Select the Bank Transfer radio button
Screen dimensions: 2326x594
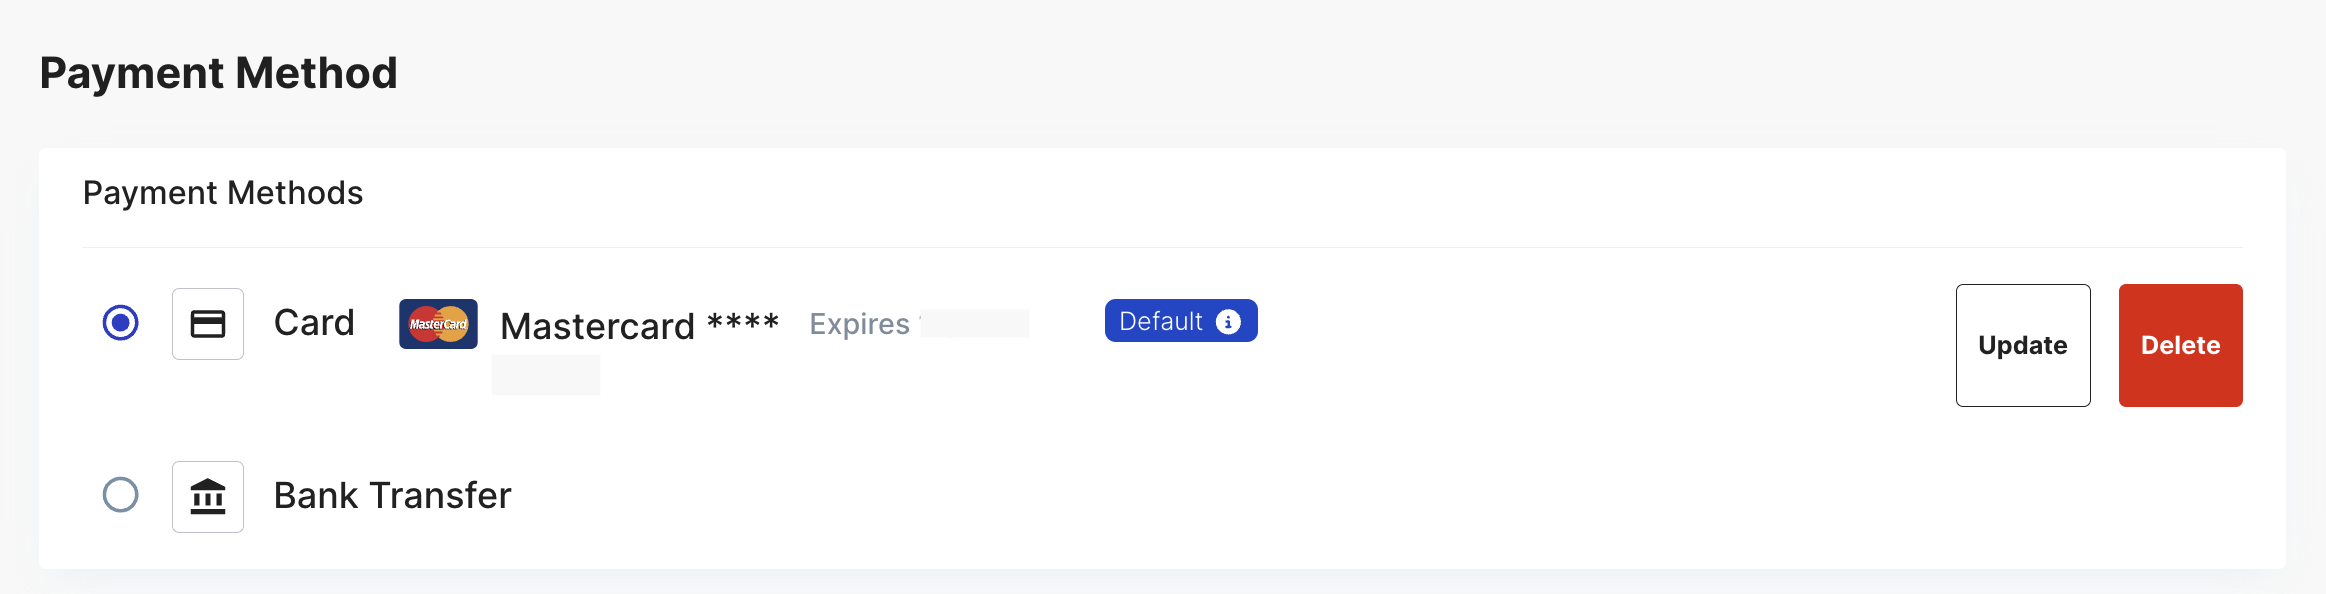tap(122, 496)
